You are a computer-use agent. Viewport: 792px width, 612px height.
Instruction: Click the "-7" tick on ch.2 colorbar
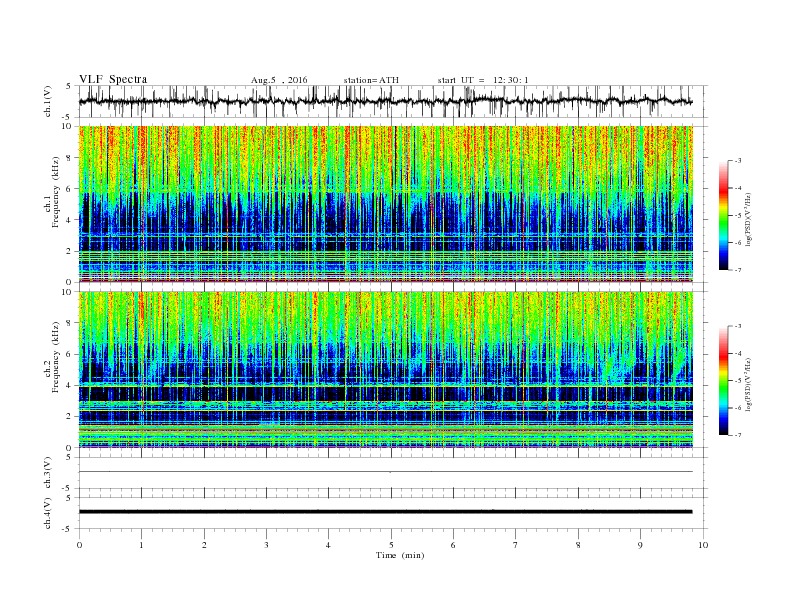738,435
